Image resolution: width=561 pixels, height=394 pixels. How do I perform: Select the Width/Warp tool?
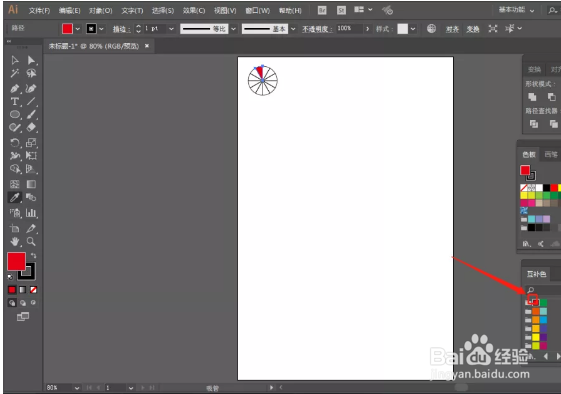pyautogui.click(x=15, y=156)
